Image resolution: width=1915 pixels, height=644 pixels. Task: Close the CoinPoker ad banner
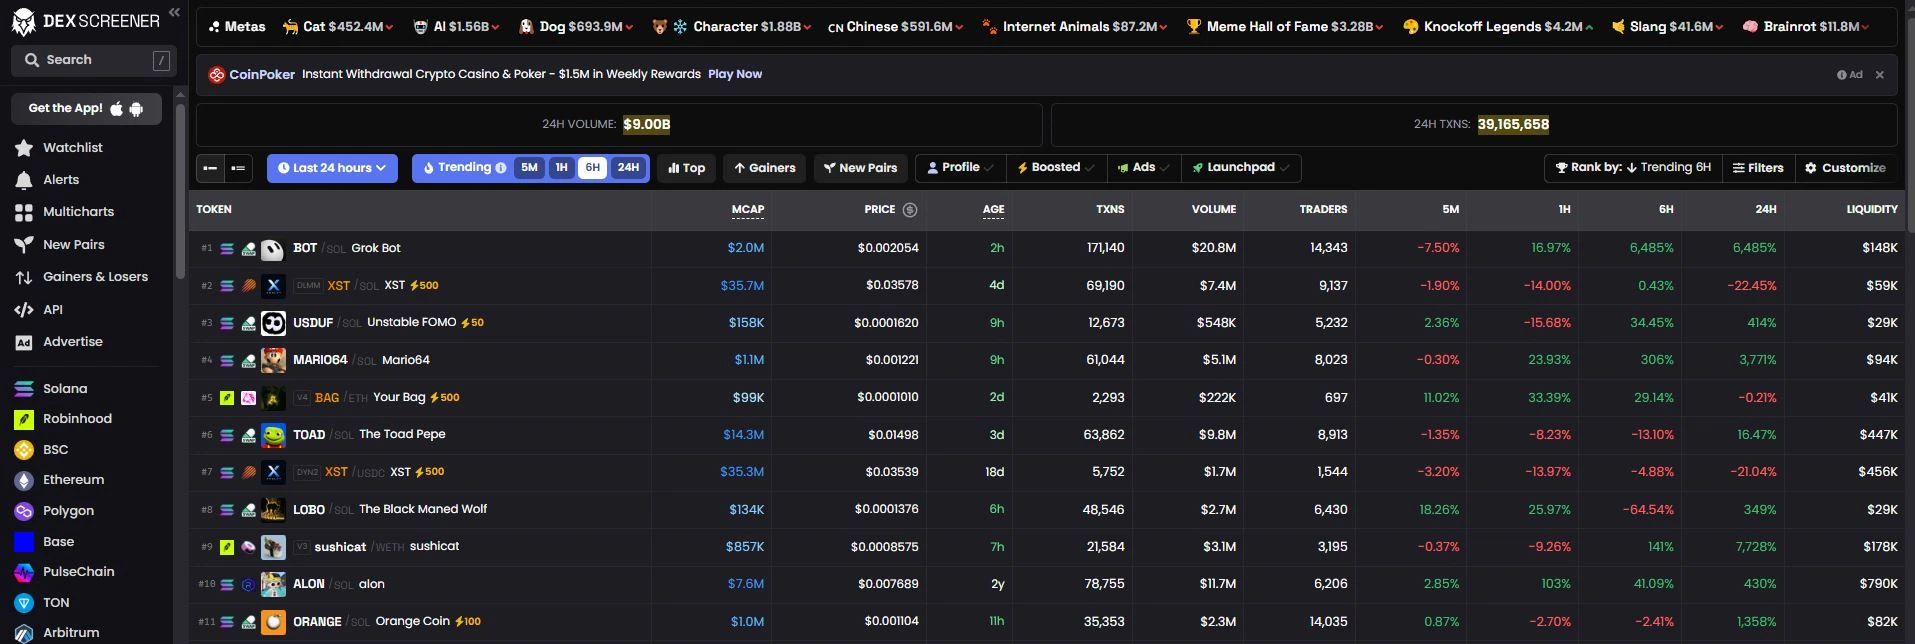point(1879,75)
